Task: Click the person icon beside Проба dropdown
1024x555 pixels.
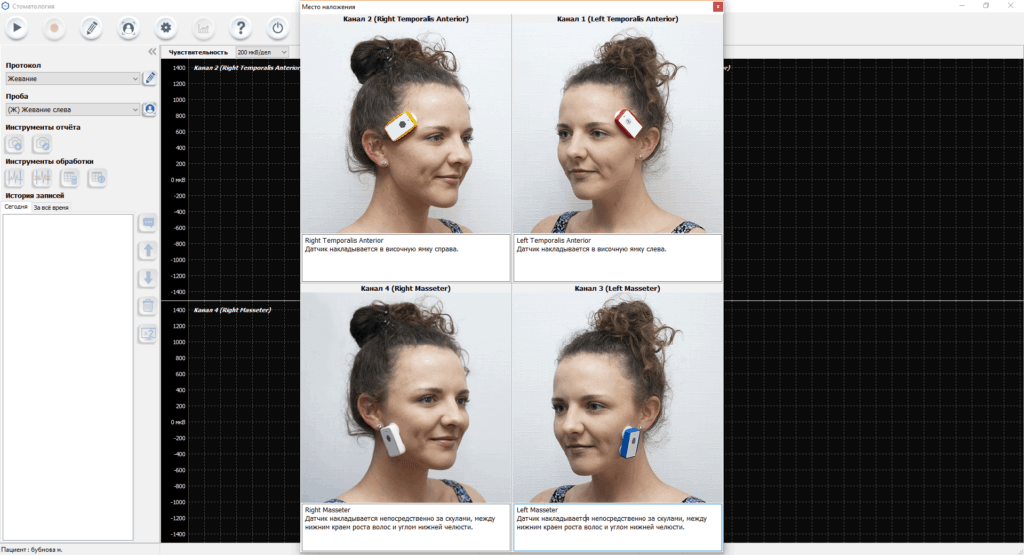Action: point(150,109)
